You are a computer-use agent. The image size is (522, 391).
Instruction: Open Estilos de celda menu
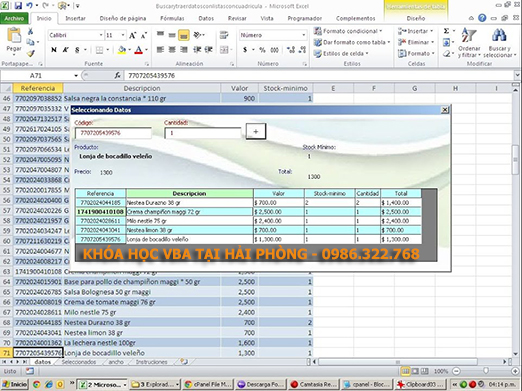coord(341,53)
